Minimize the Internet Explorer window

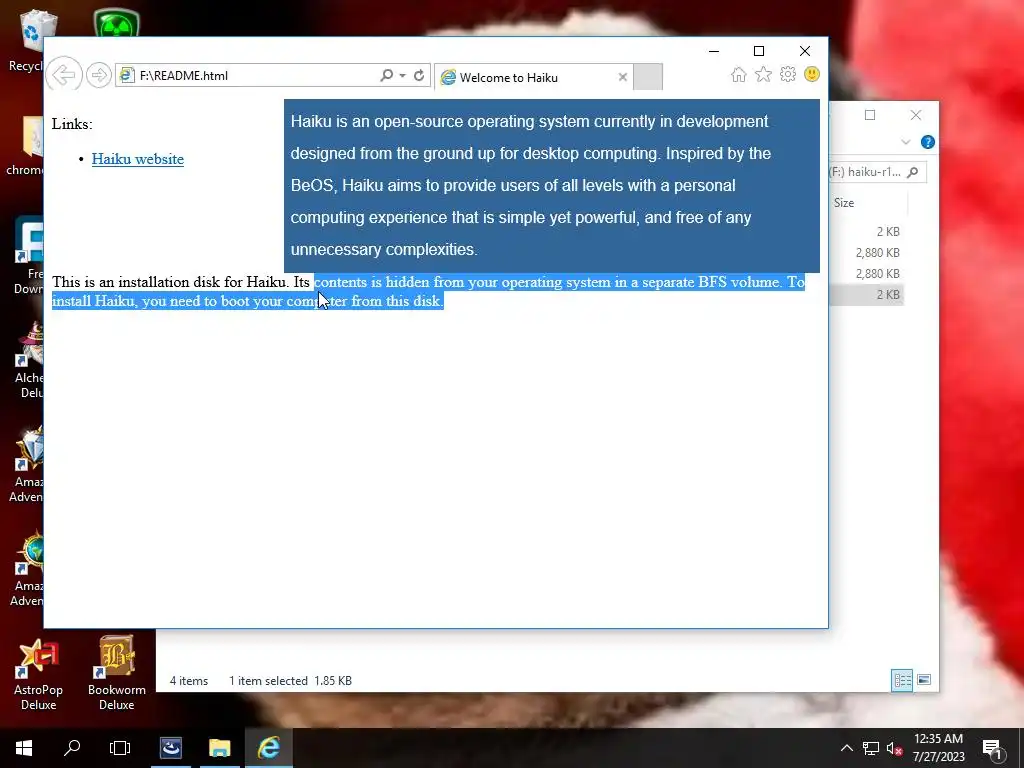click(714, 51)
